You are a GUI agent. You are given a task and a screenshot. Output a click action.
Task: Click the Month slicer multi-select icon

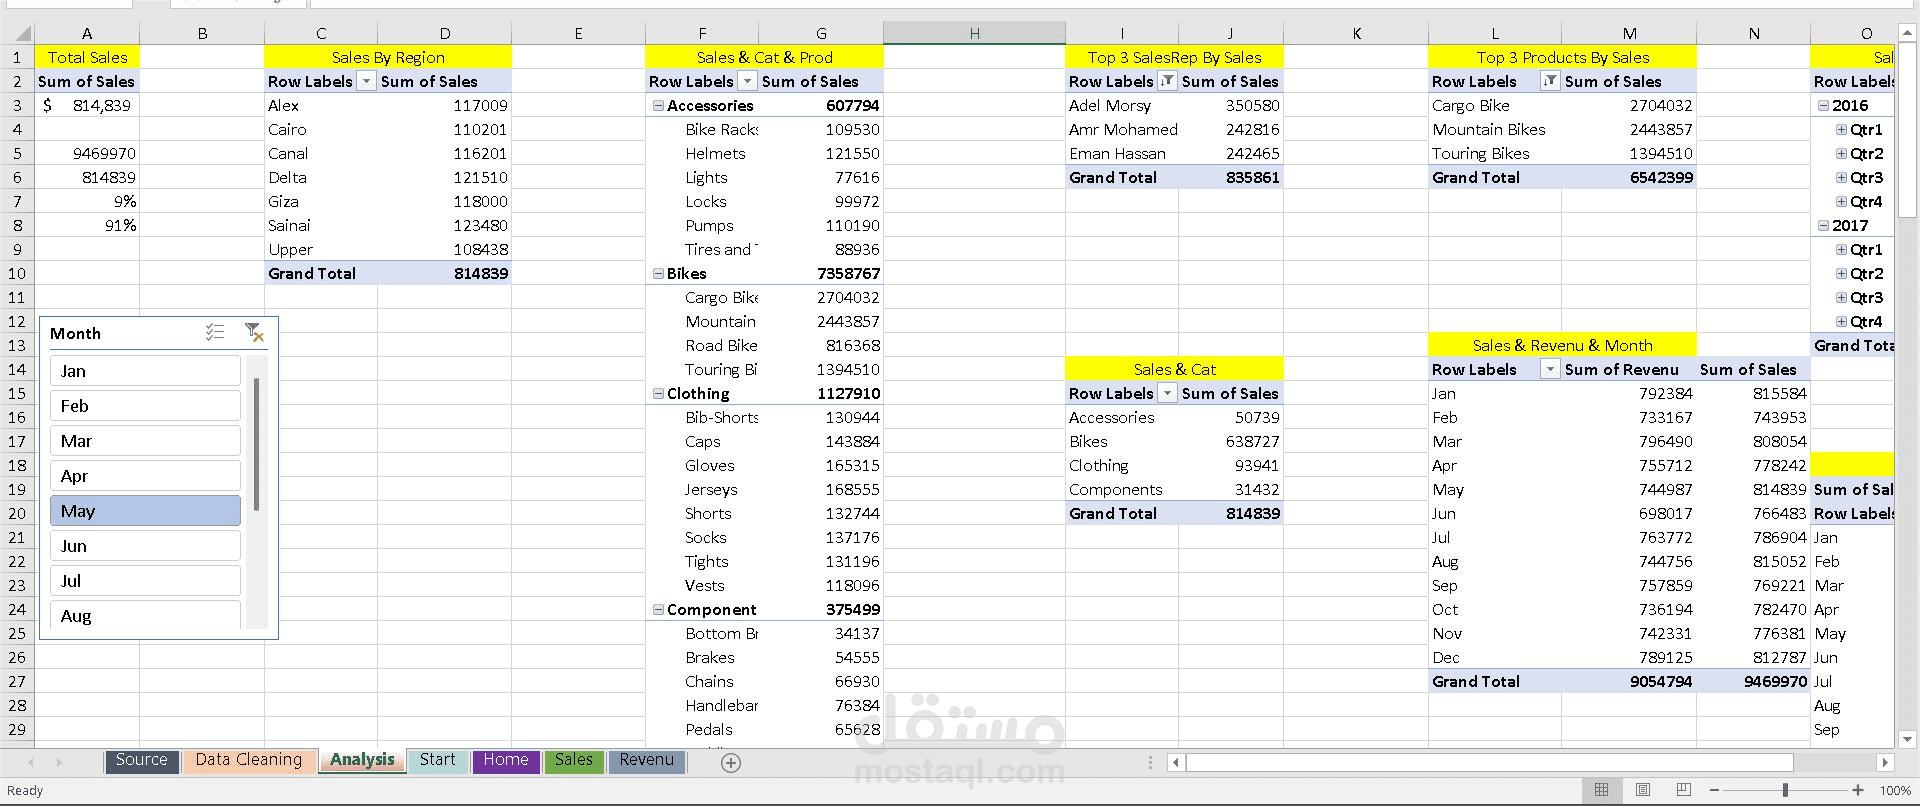(x=215, y=333)
